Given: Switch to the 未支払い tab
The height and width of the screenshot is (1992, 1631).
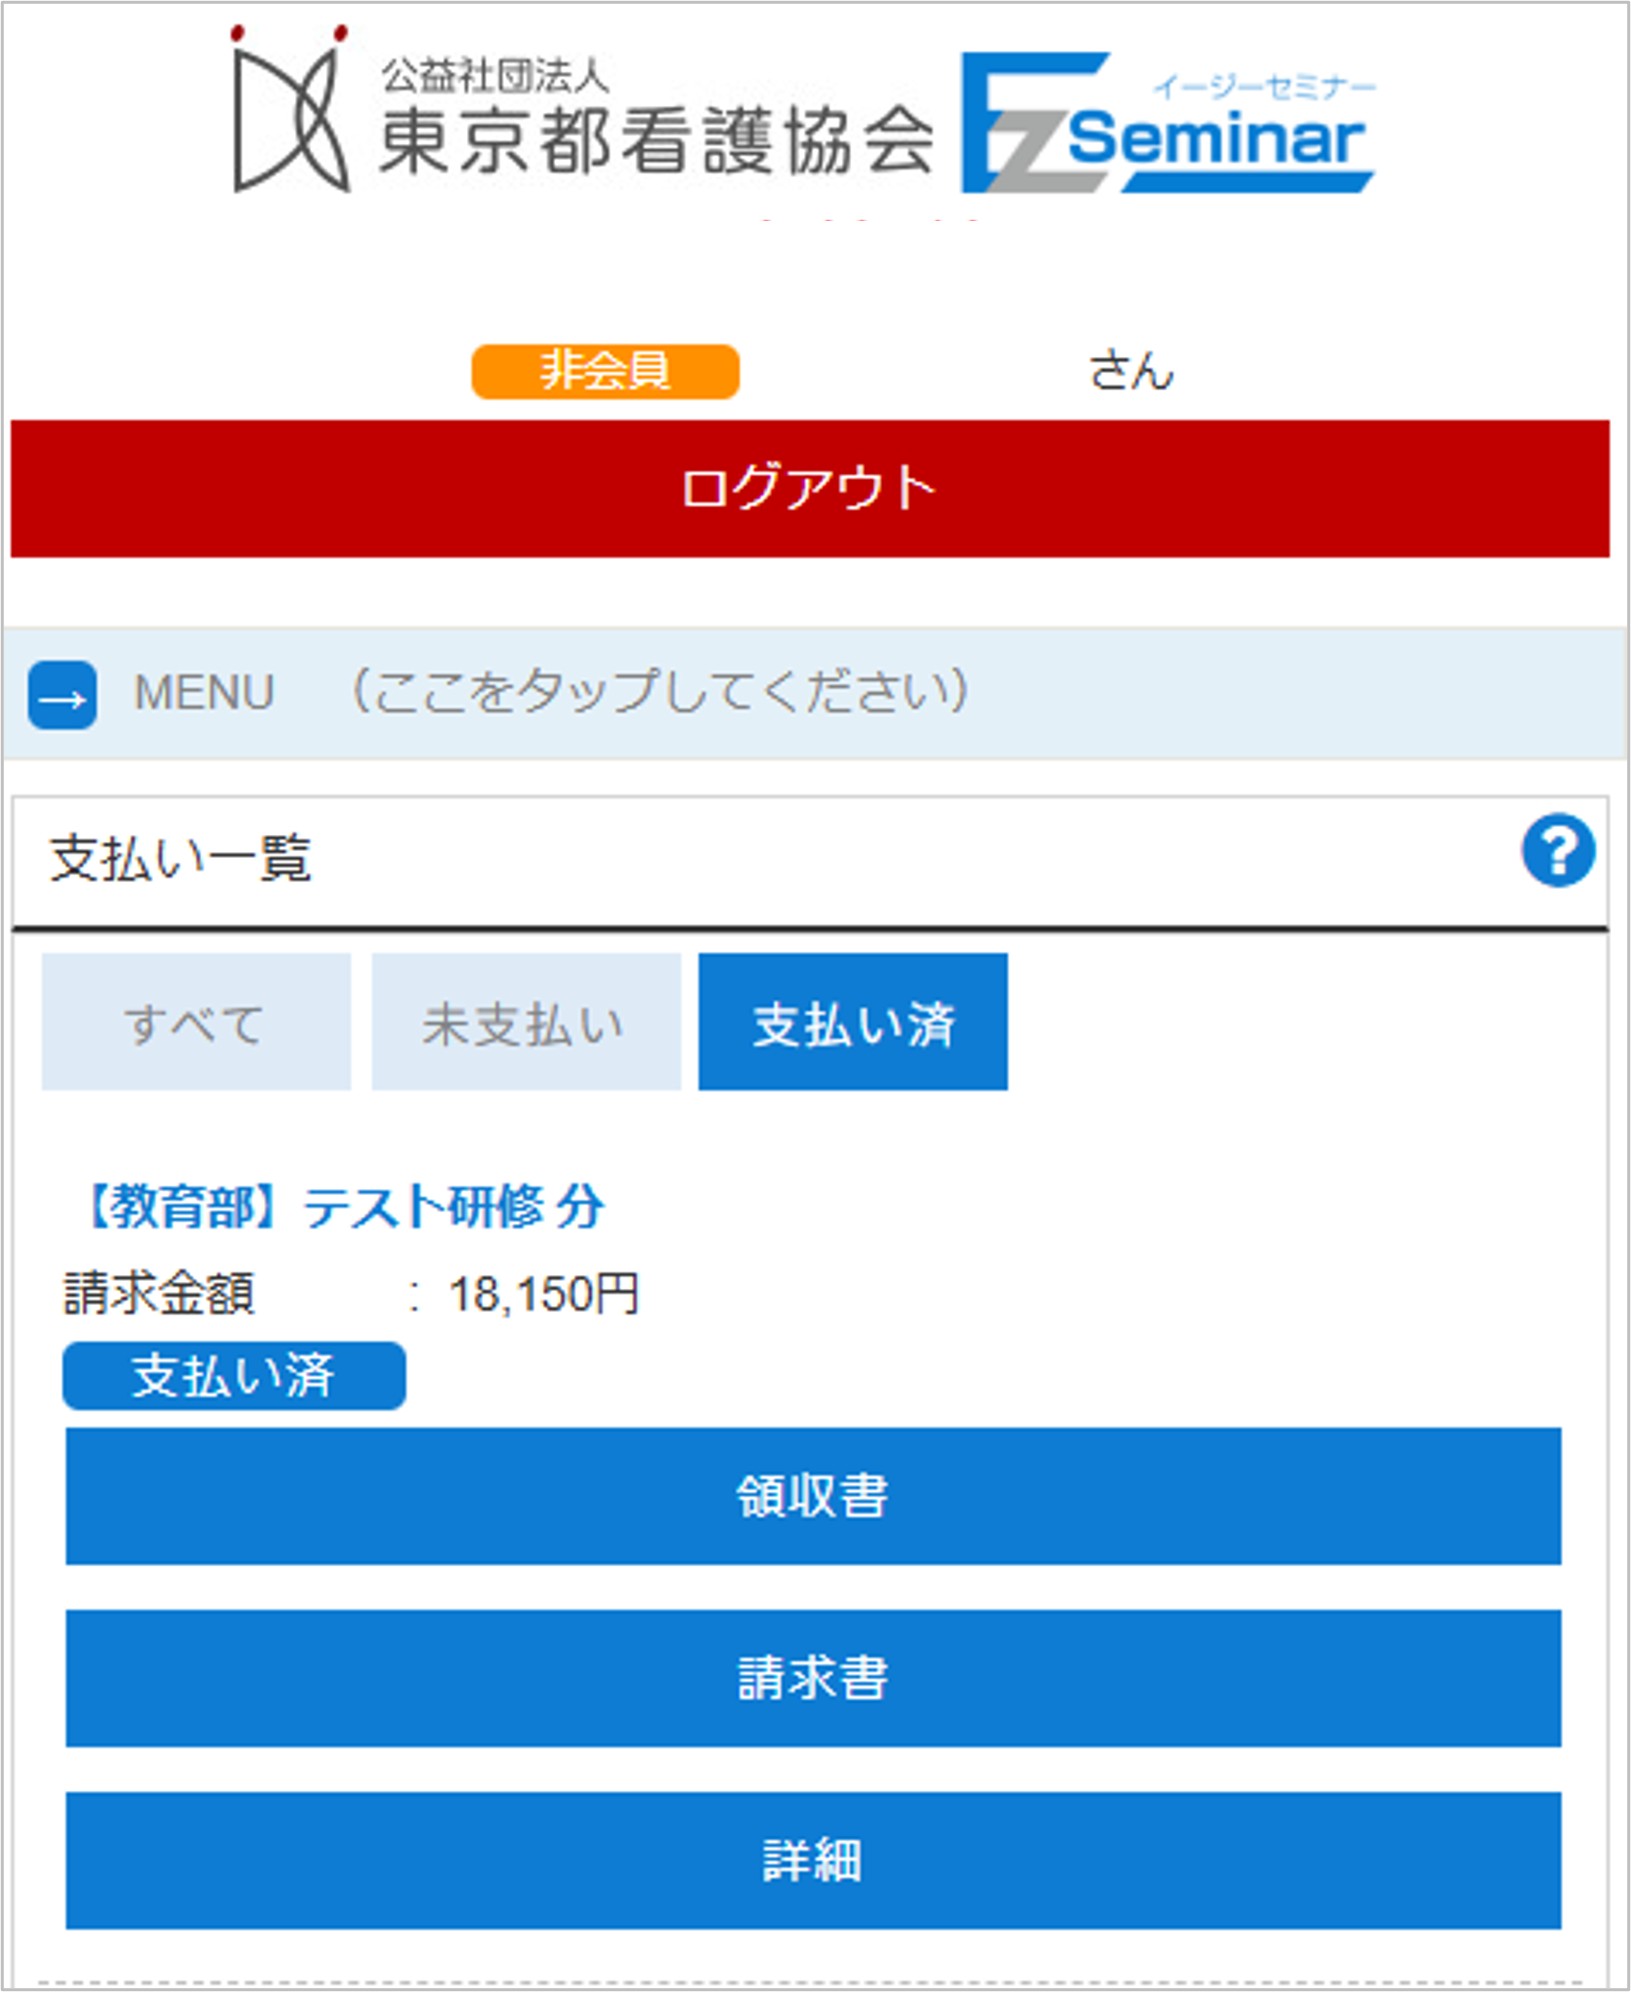Looking at the screenshot, I should click(526, 1022).
